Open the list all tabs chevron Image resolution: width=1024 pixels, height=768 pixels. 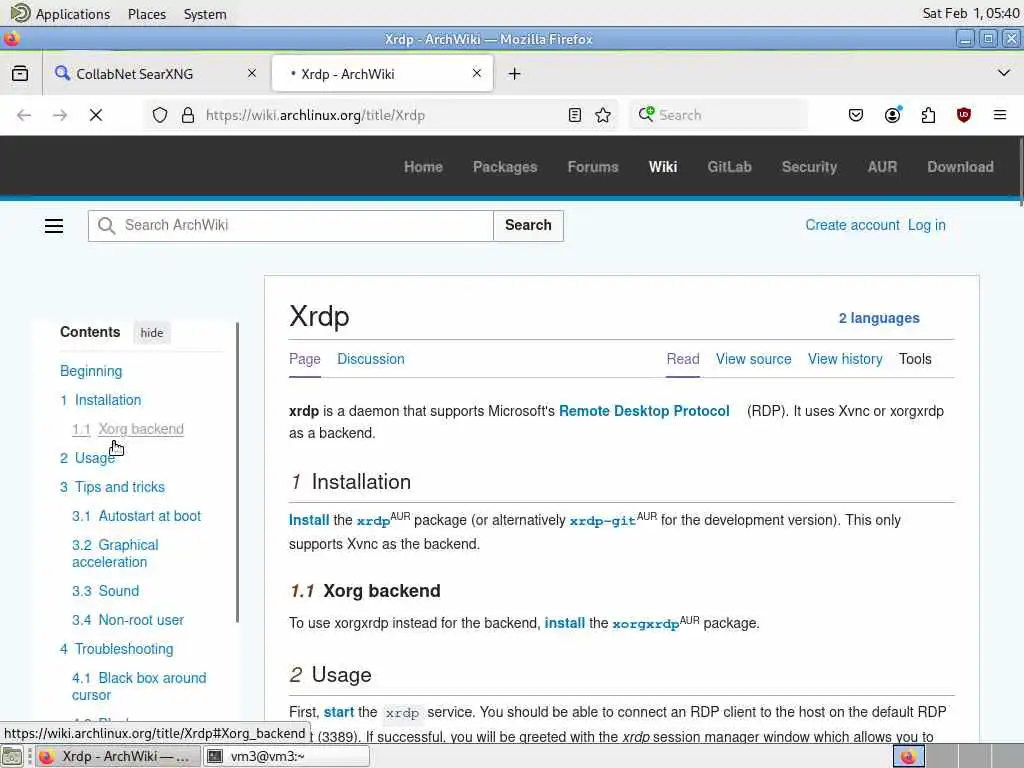(1004, 73)
